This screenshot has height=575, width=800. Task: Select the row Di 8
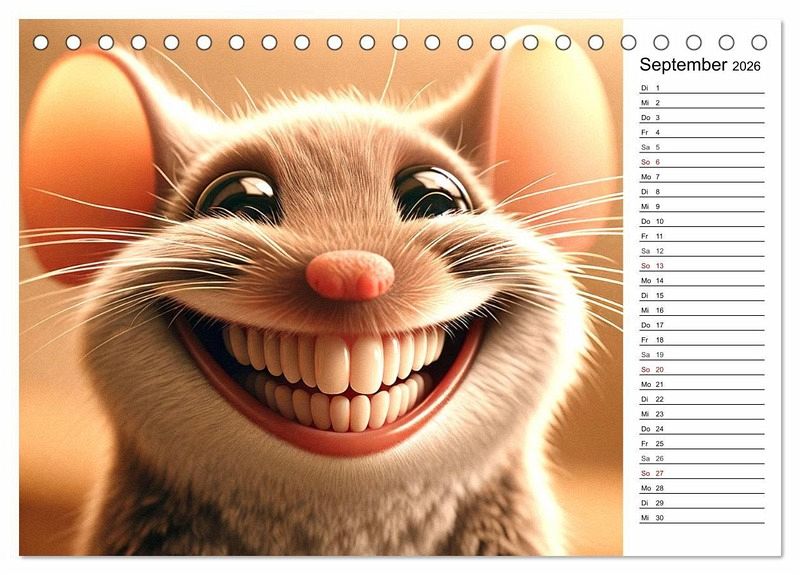702,191
